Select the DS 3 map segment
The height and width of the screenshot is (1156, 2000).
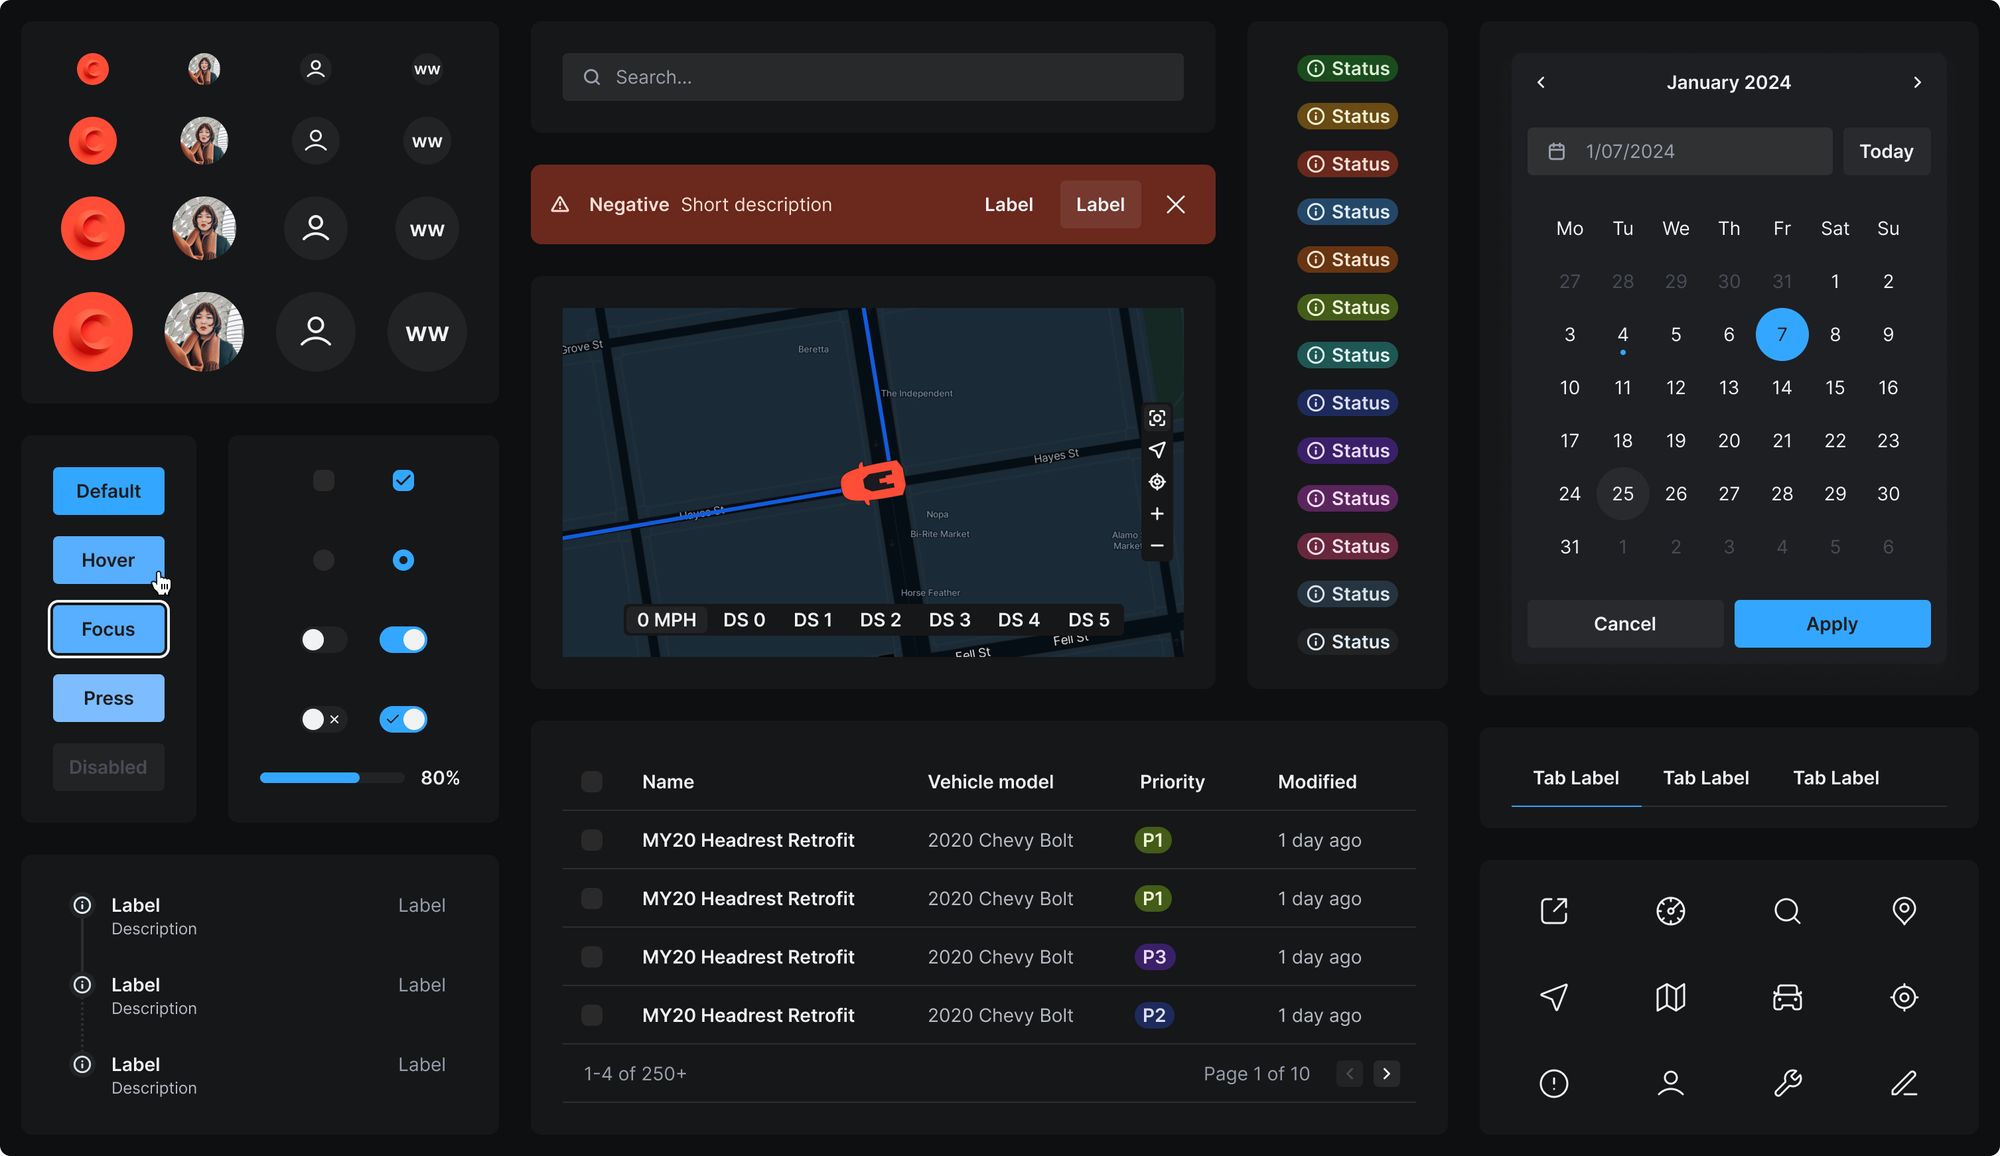coord(950,620)
